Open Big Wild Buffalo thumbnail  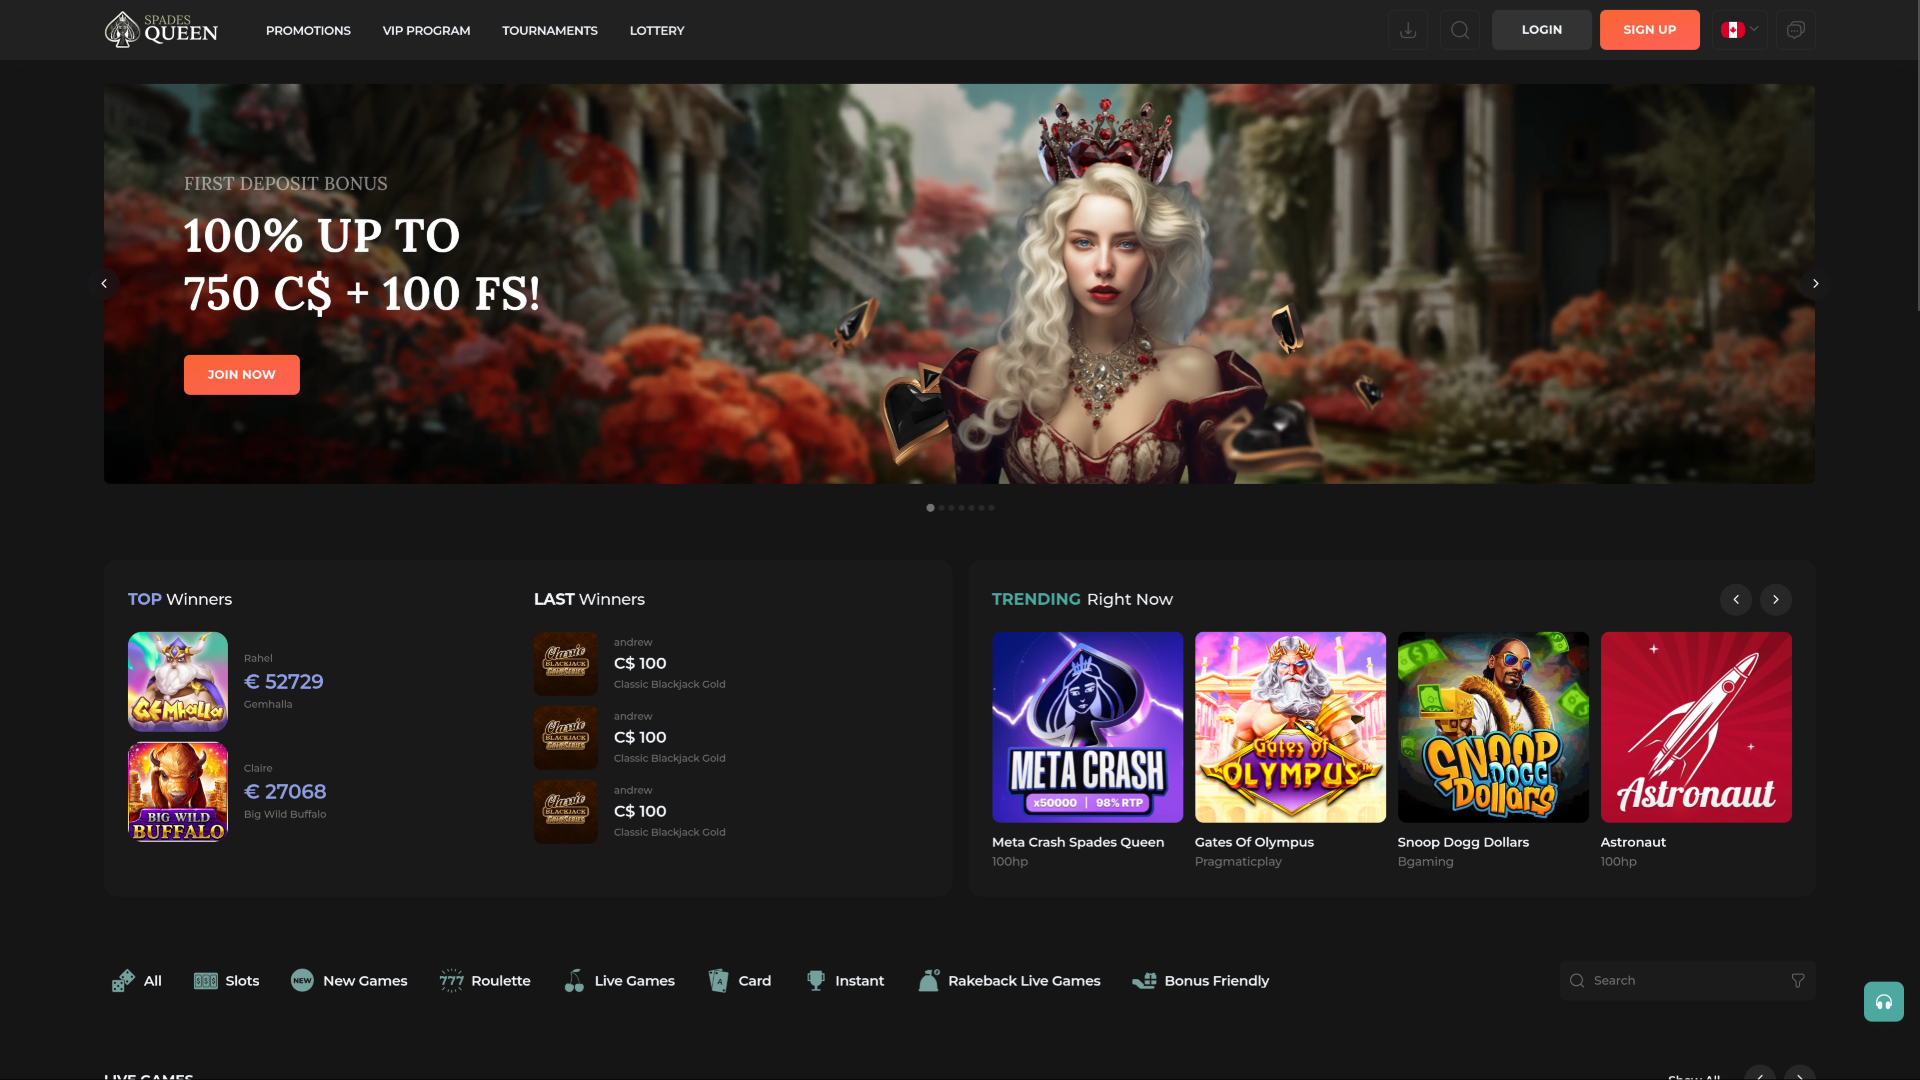point(178,792)
